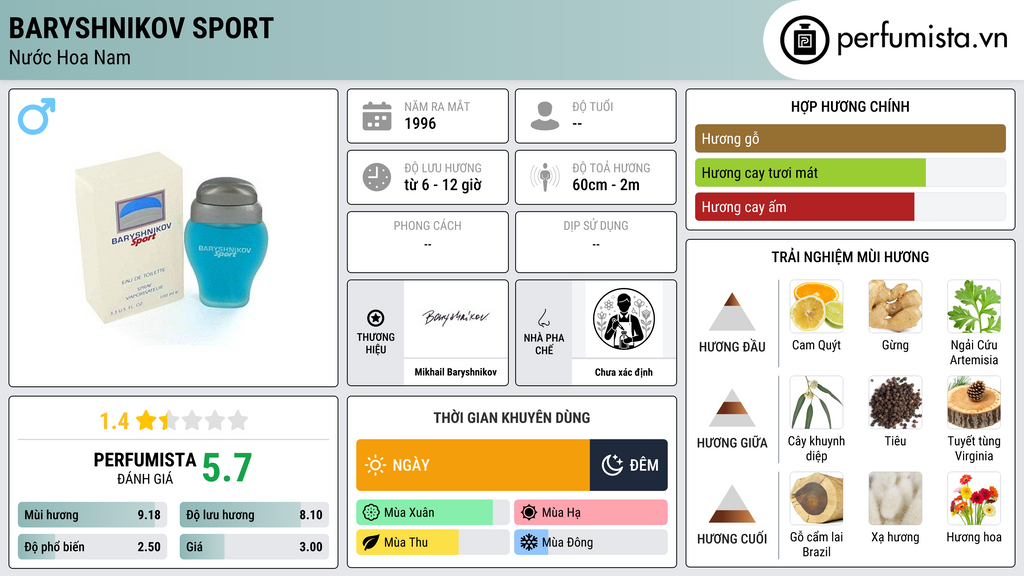The width and height of the screenshot is (1024, 576).
Task: Click the orange Ngày daytime bar
Action: click(473, 465)
